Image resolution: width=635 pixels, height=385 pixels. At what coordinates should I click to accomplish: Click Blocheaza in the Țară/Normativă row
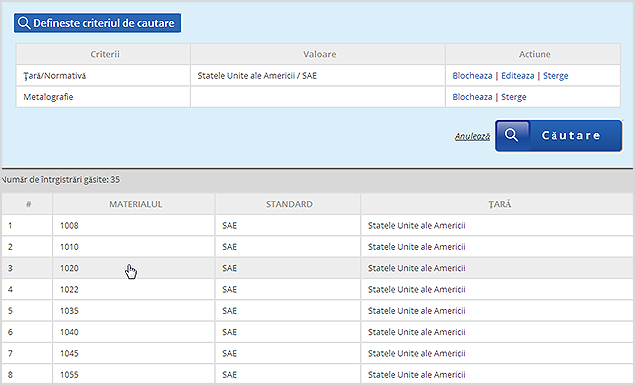472,76
